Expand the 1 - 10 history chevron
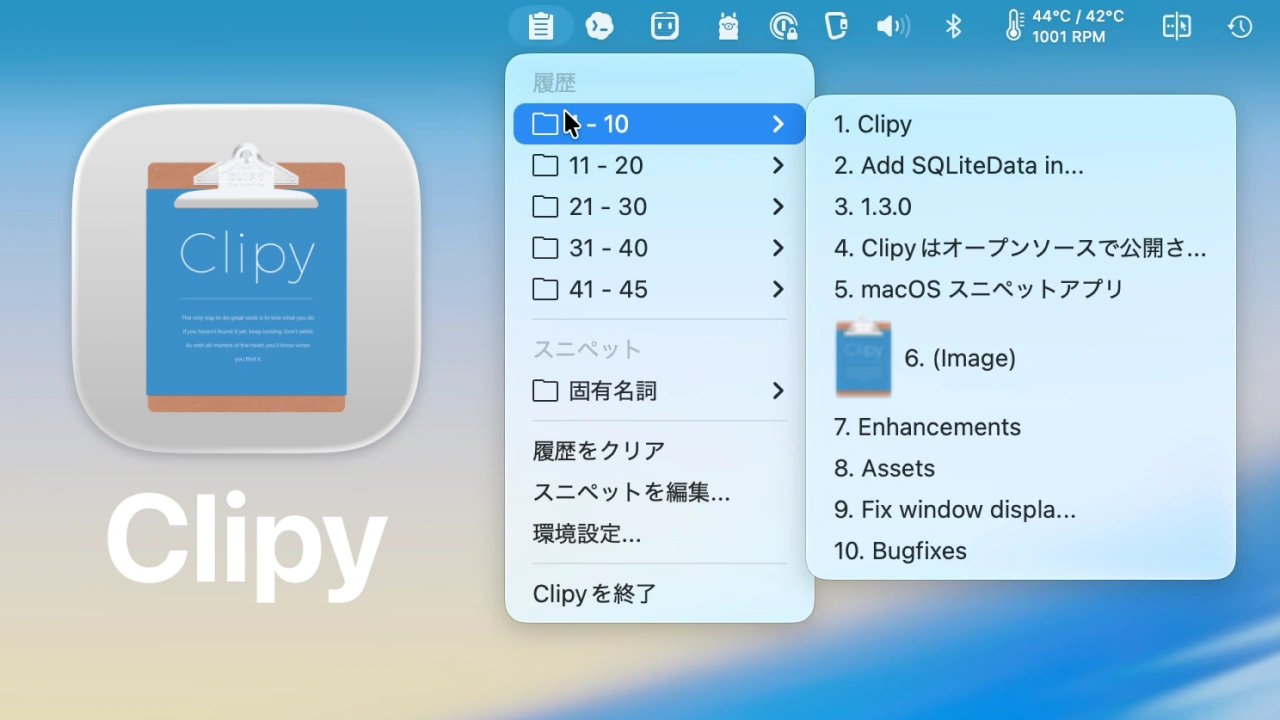 pyautogui.click(x=778, y=124)
